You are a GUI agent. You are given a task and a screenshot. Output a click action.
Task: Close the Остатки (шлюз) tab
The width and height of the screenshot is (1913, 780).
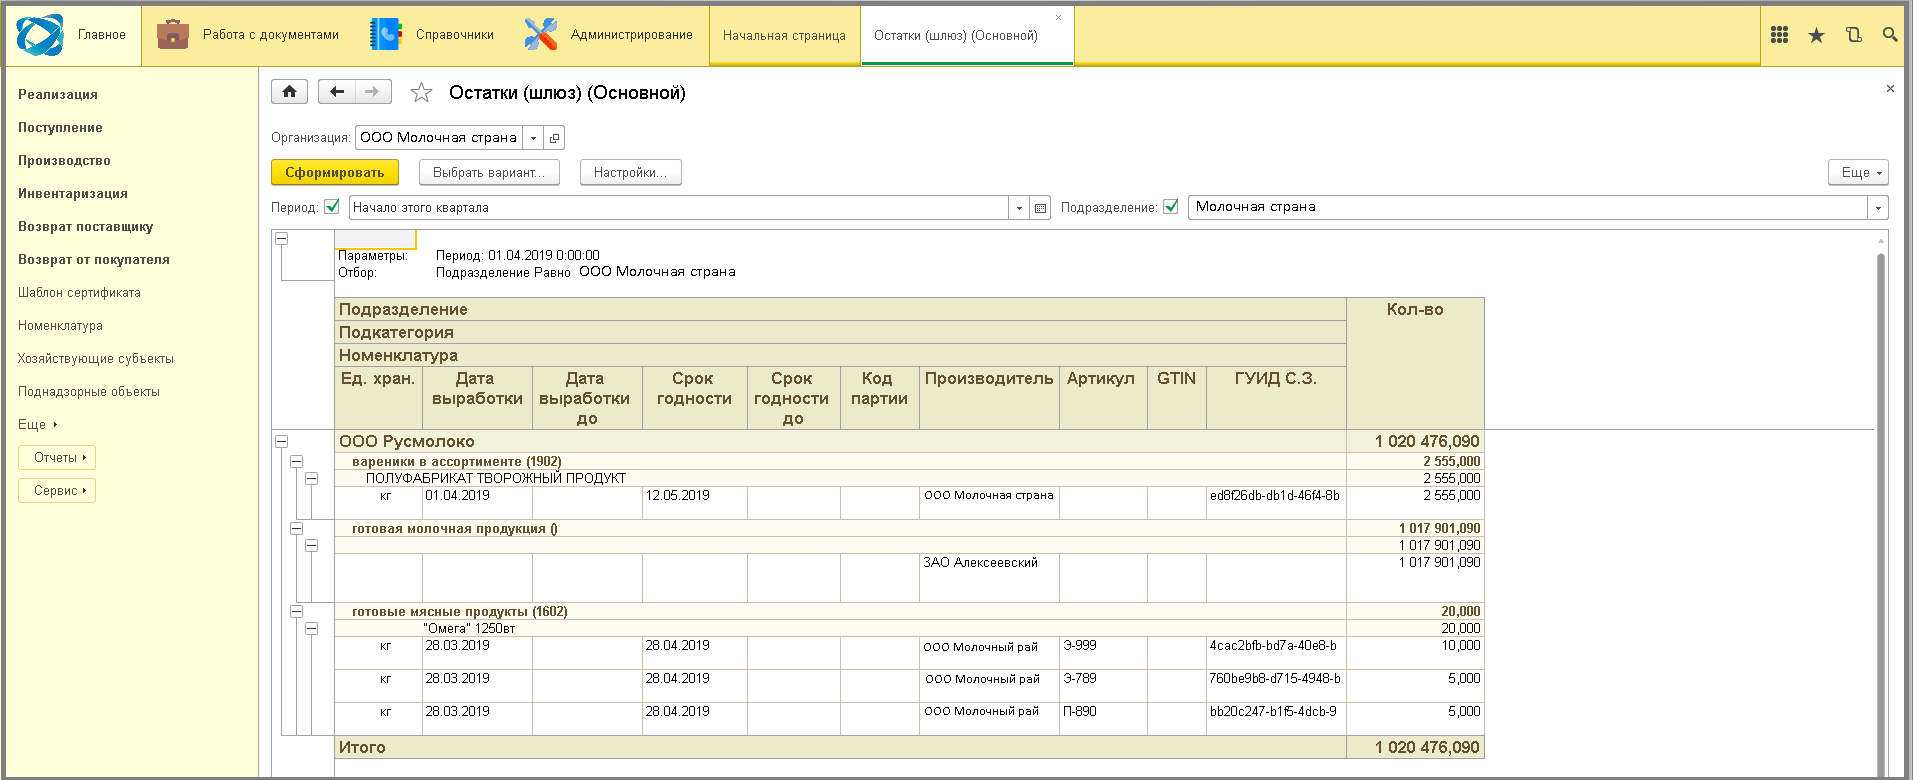pos(1059,18)
